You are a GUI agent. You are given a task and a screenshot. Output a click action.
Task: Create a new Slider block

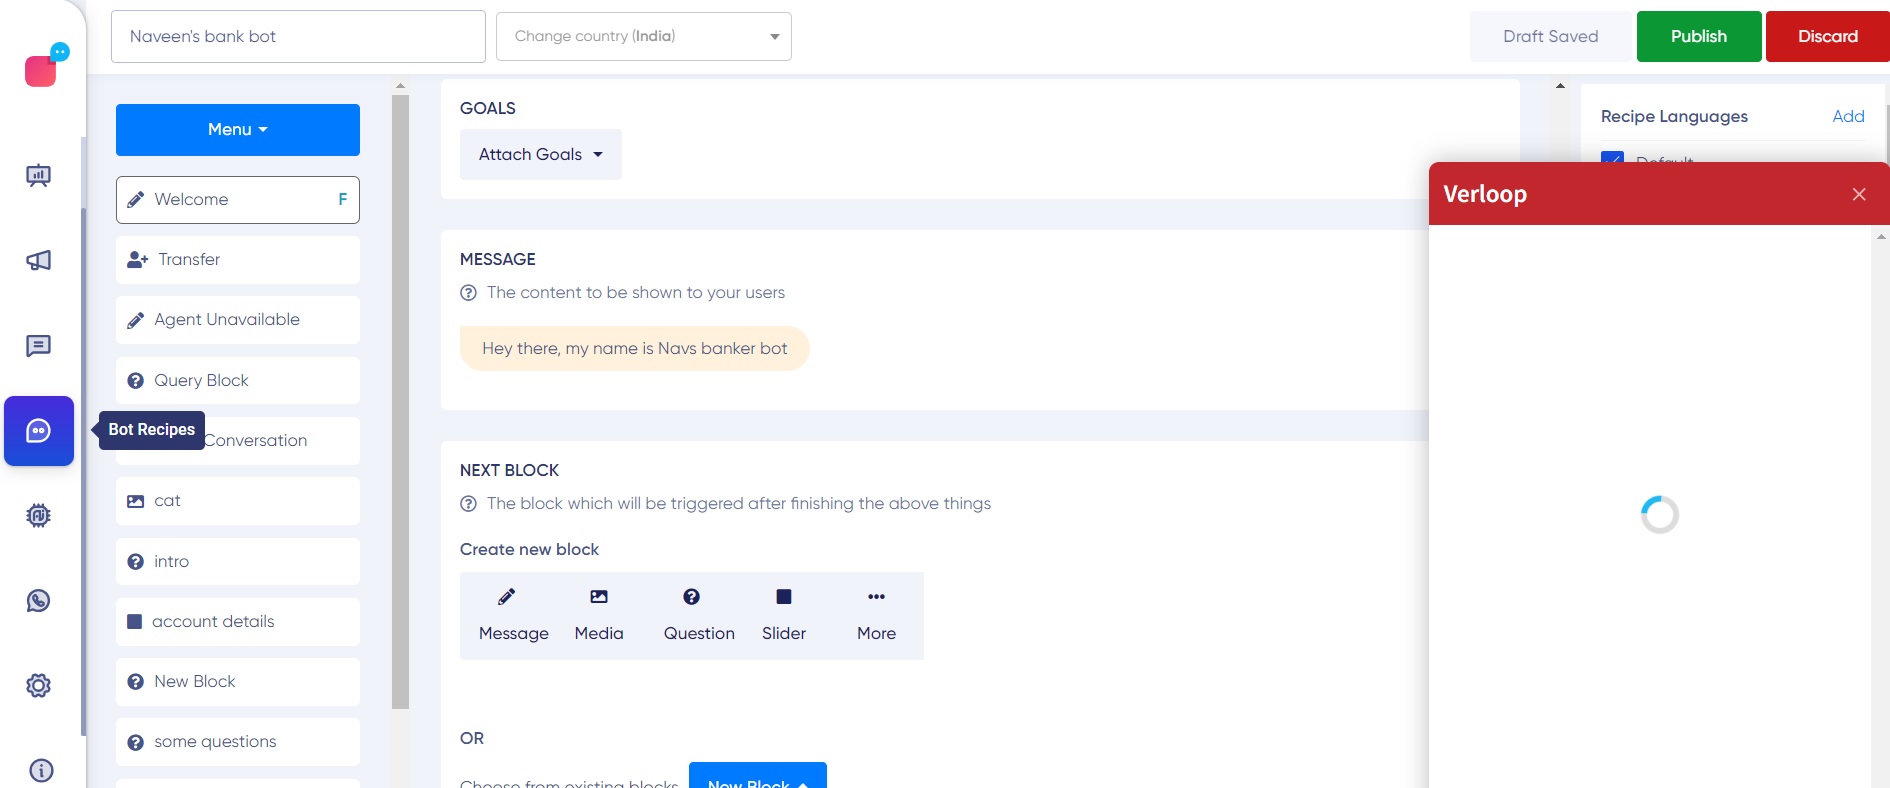pos(783,615)
